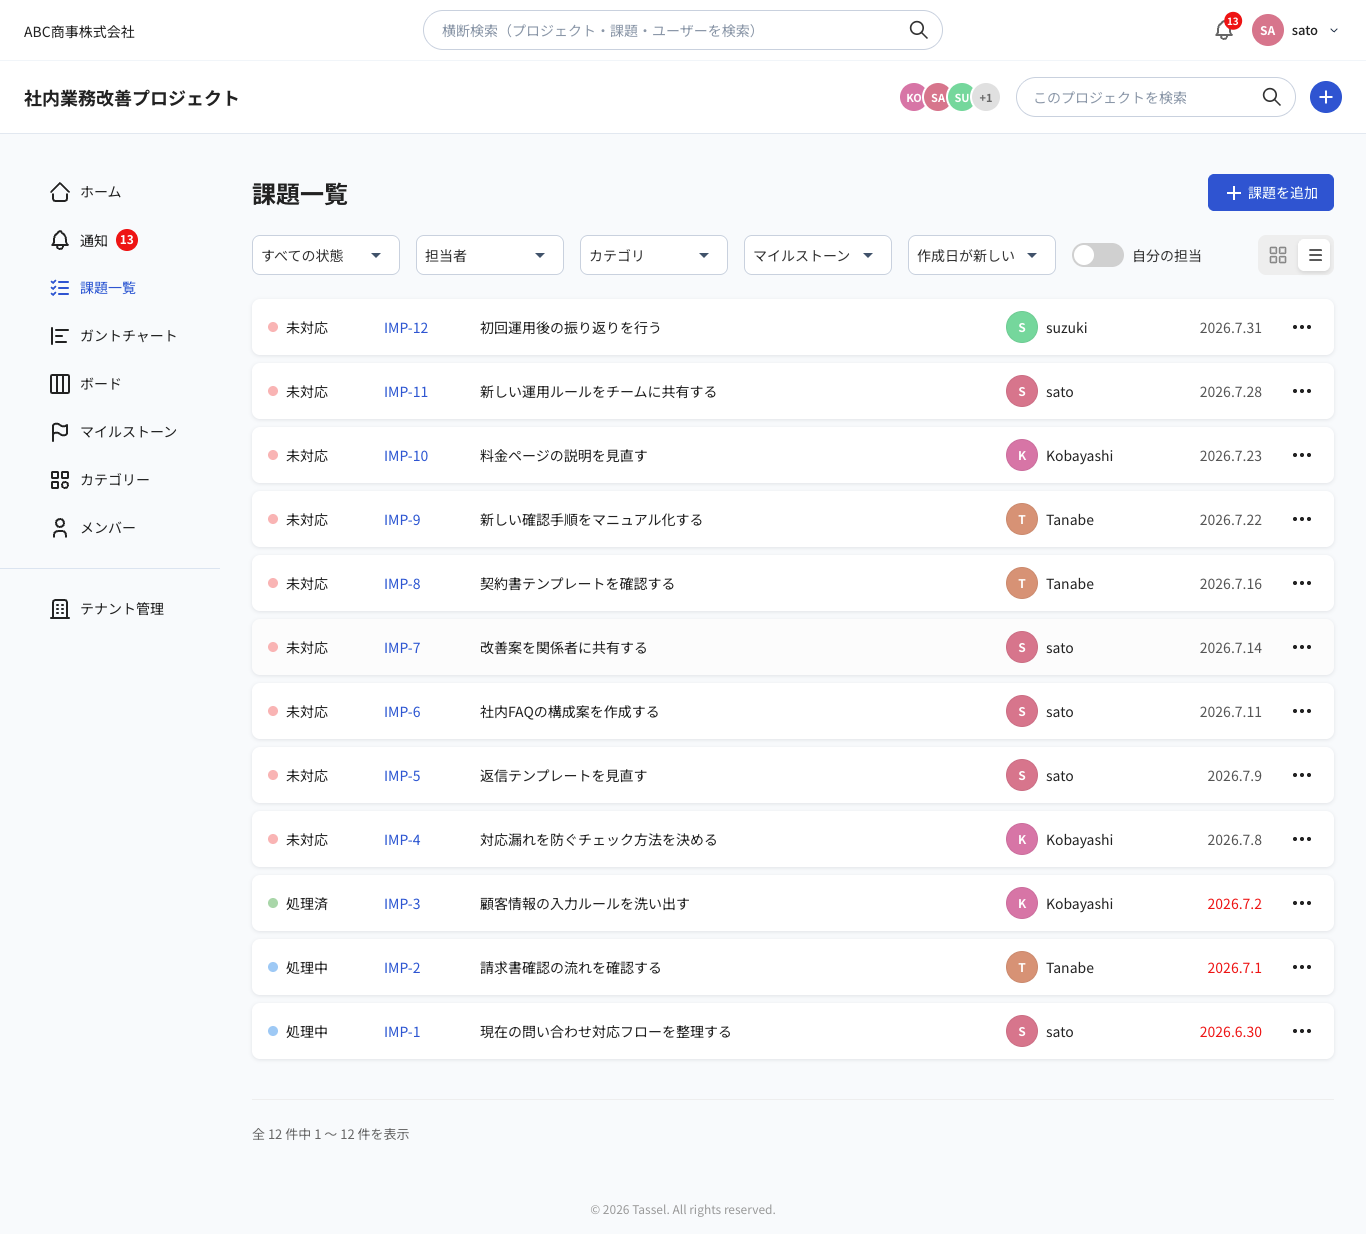
Task: Open the すべての状態 status dropdown
Action: coord(326,255)
